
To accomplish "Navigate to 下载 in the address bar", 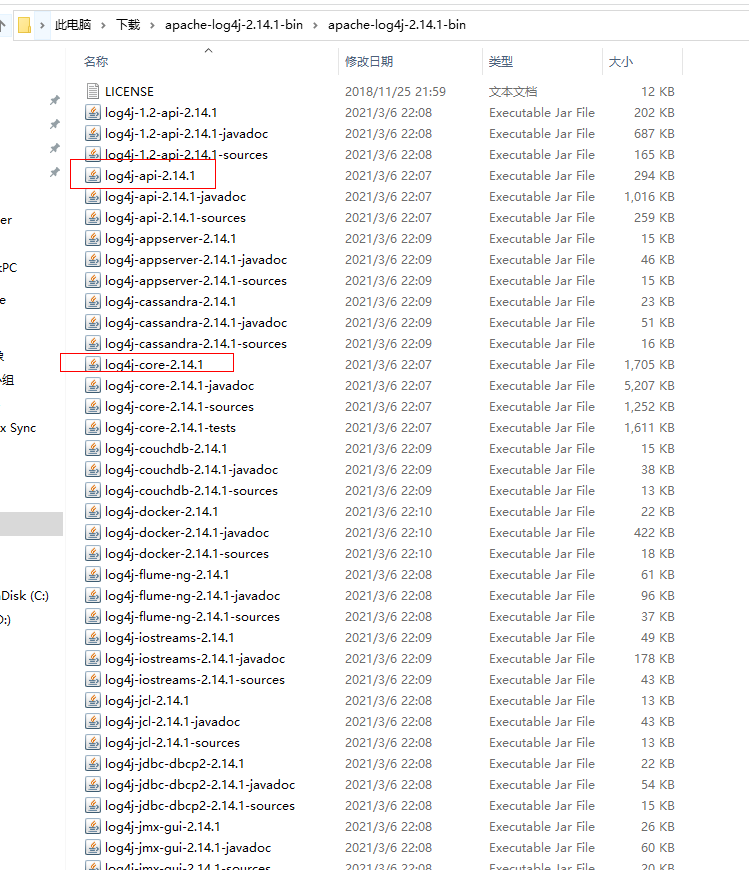I will (128, 25).
